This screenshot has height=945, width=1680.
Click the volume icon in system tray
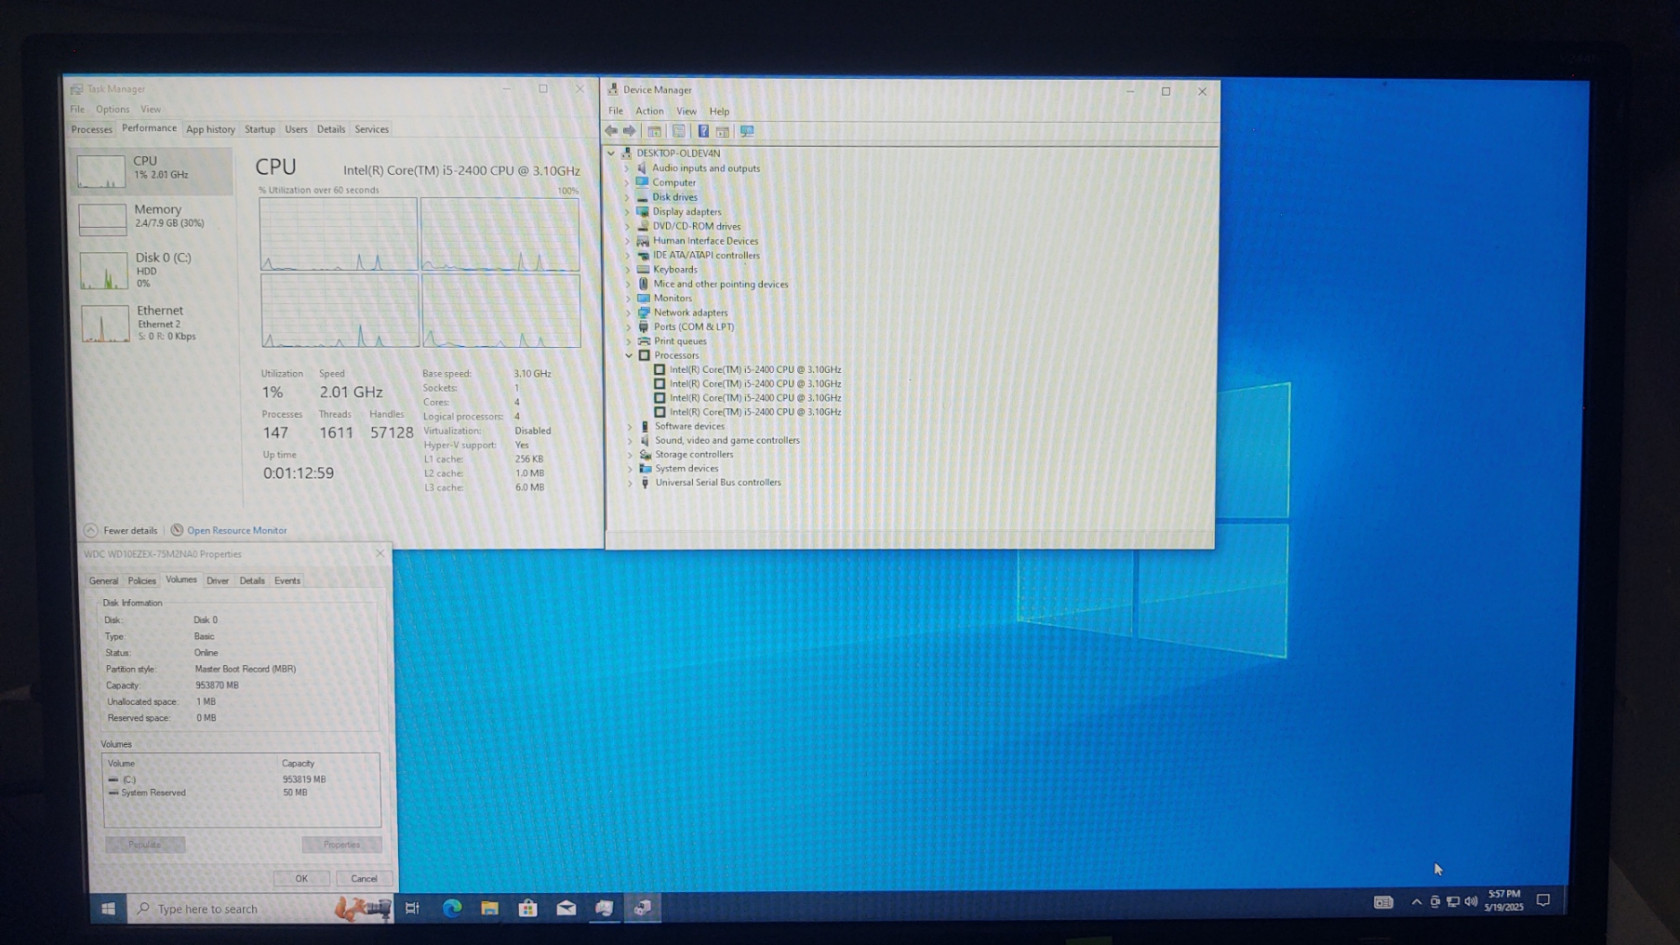coord(1471,902)
